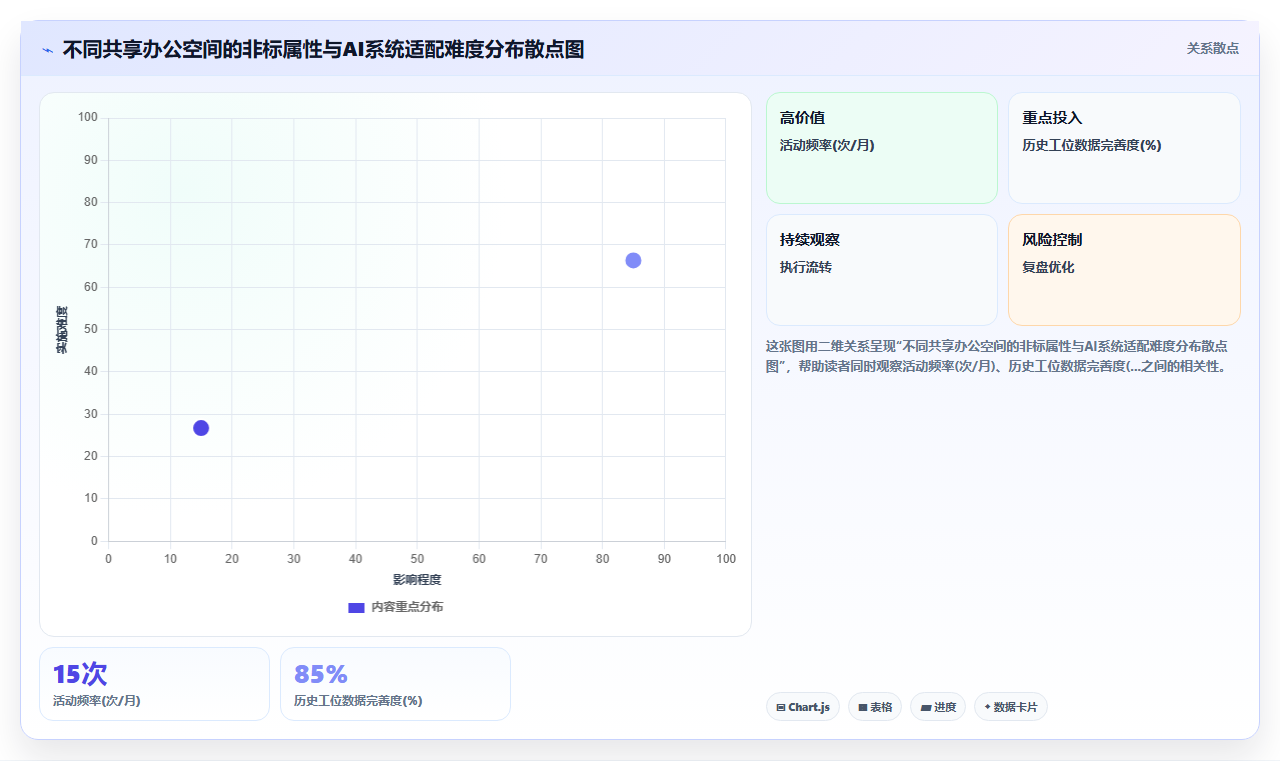1280x761 pixels.
Task: Click the 实施难度 y-axis title
Action: (62, 330)
